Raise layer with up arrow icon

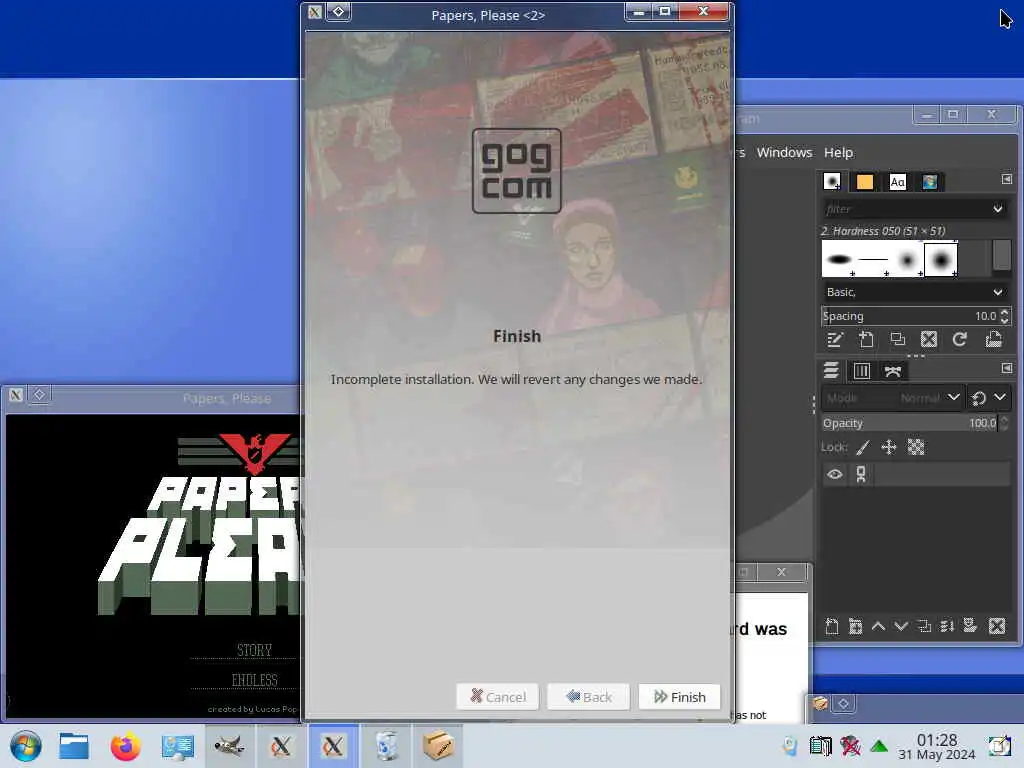point(878,626)
